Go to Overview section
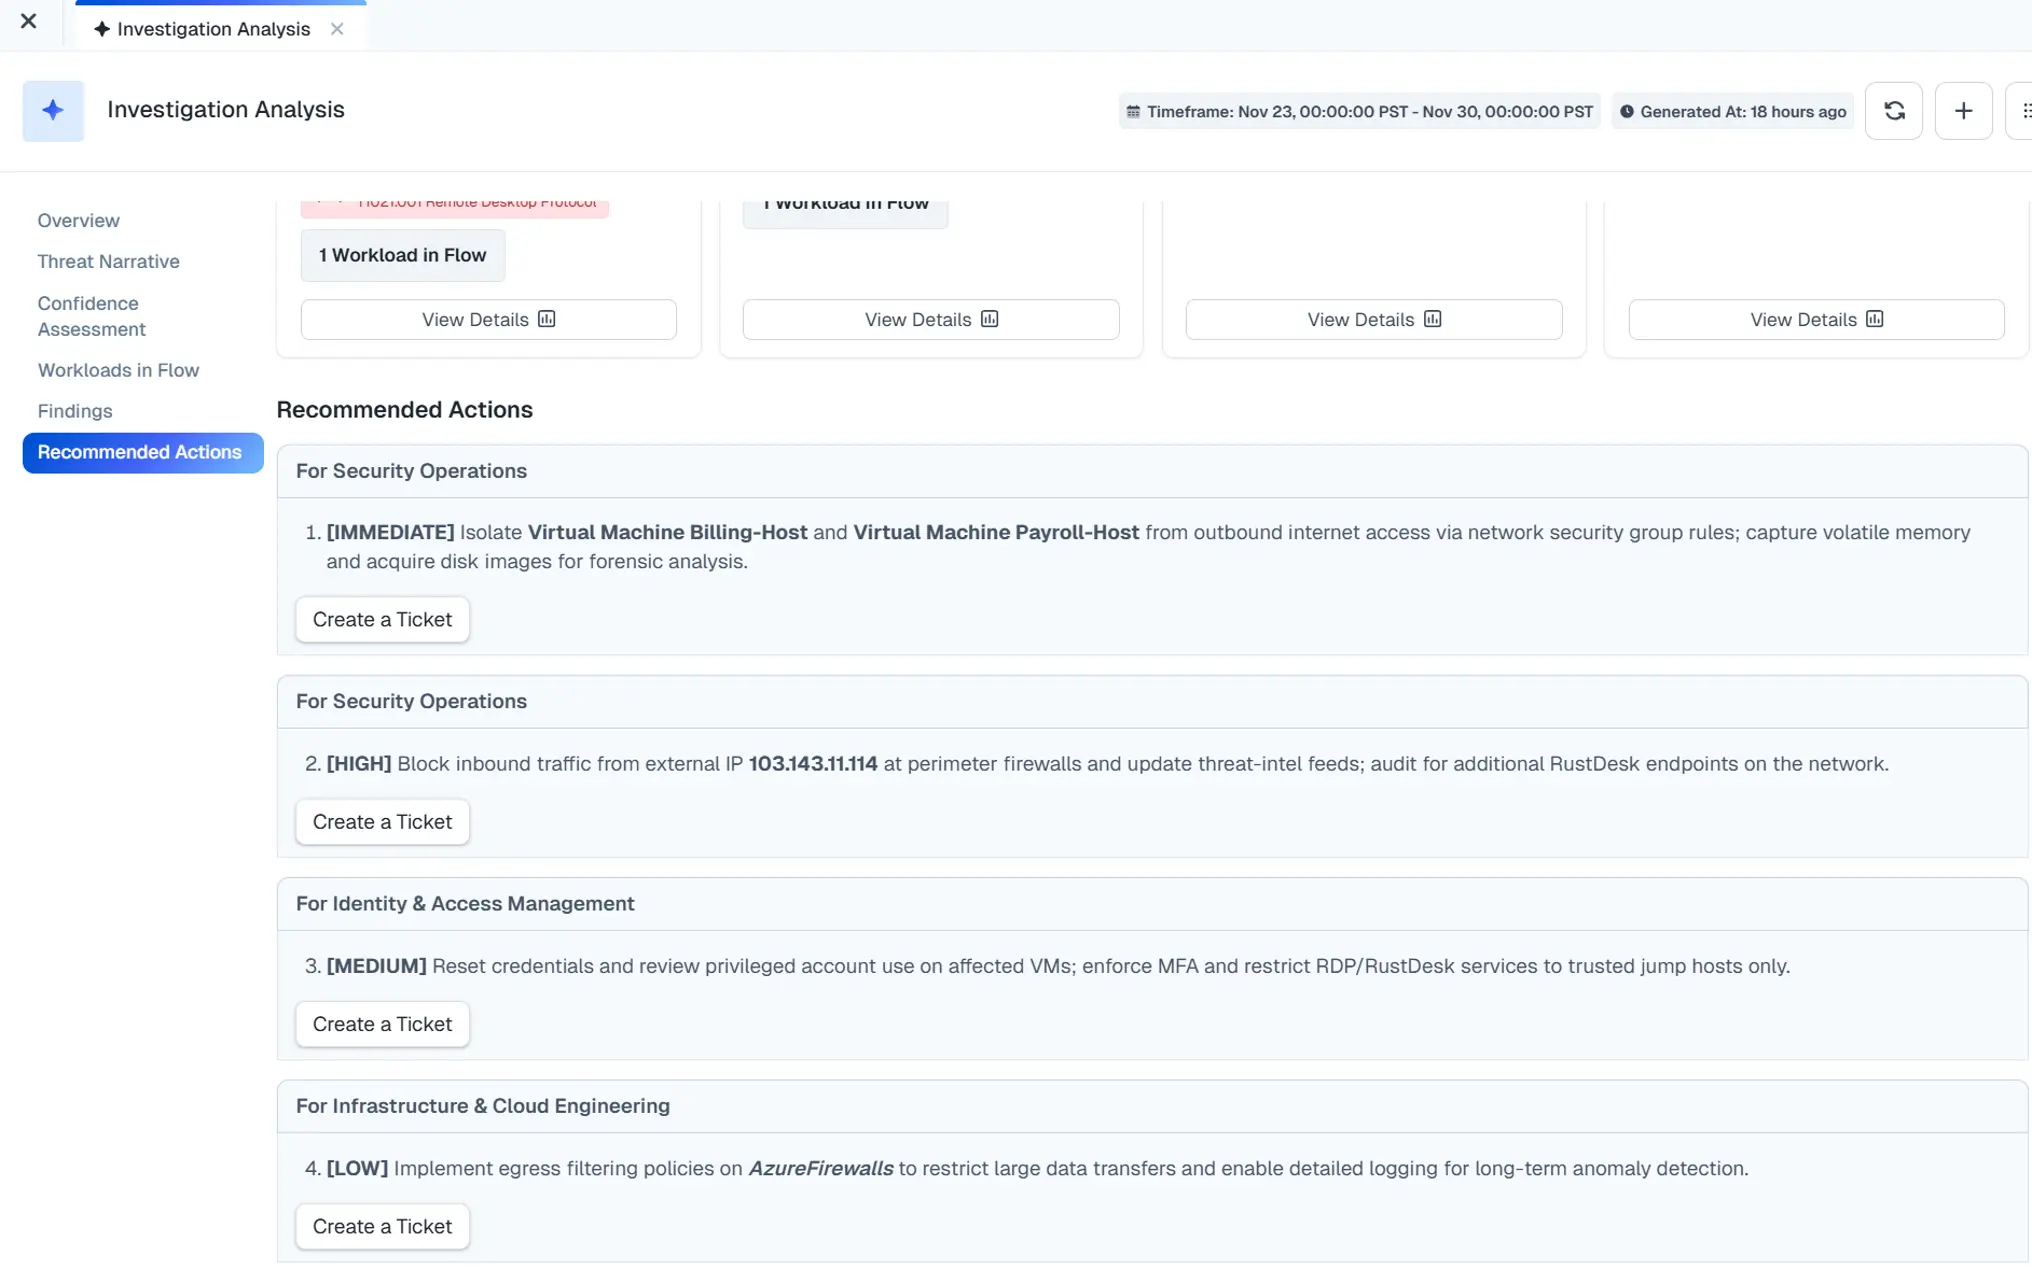 [x=78, y=220]
